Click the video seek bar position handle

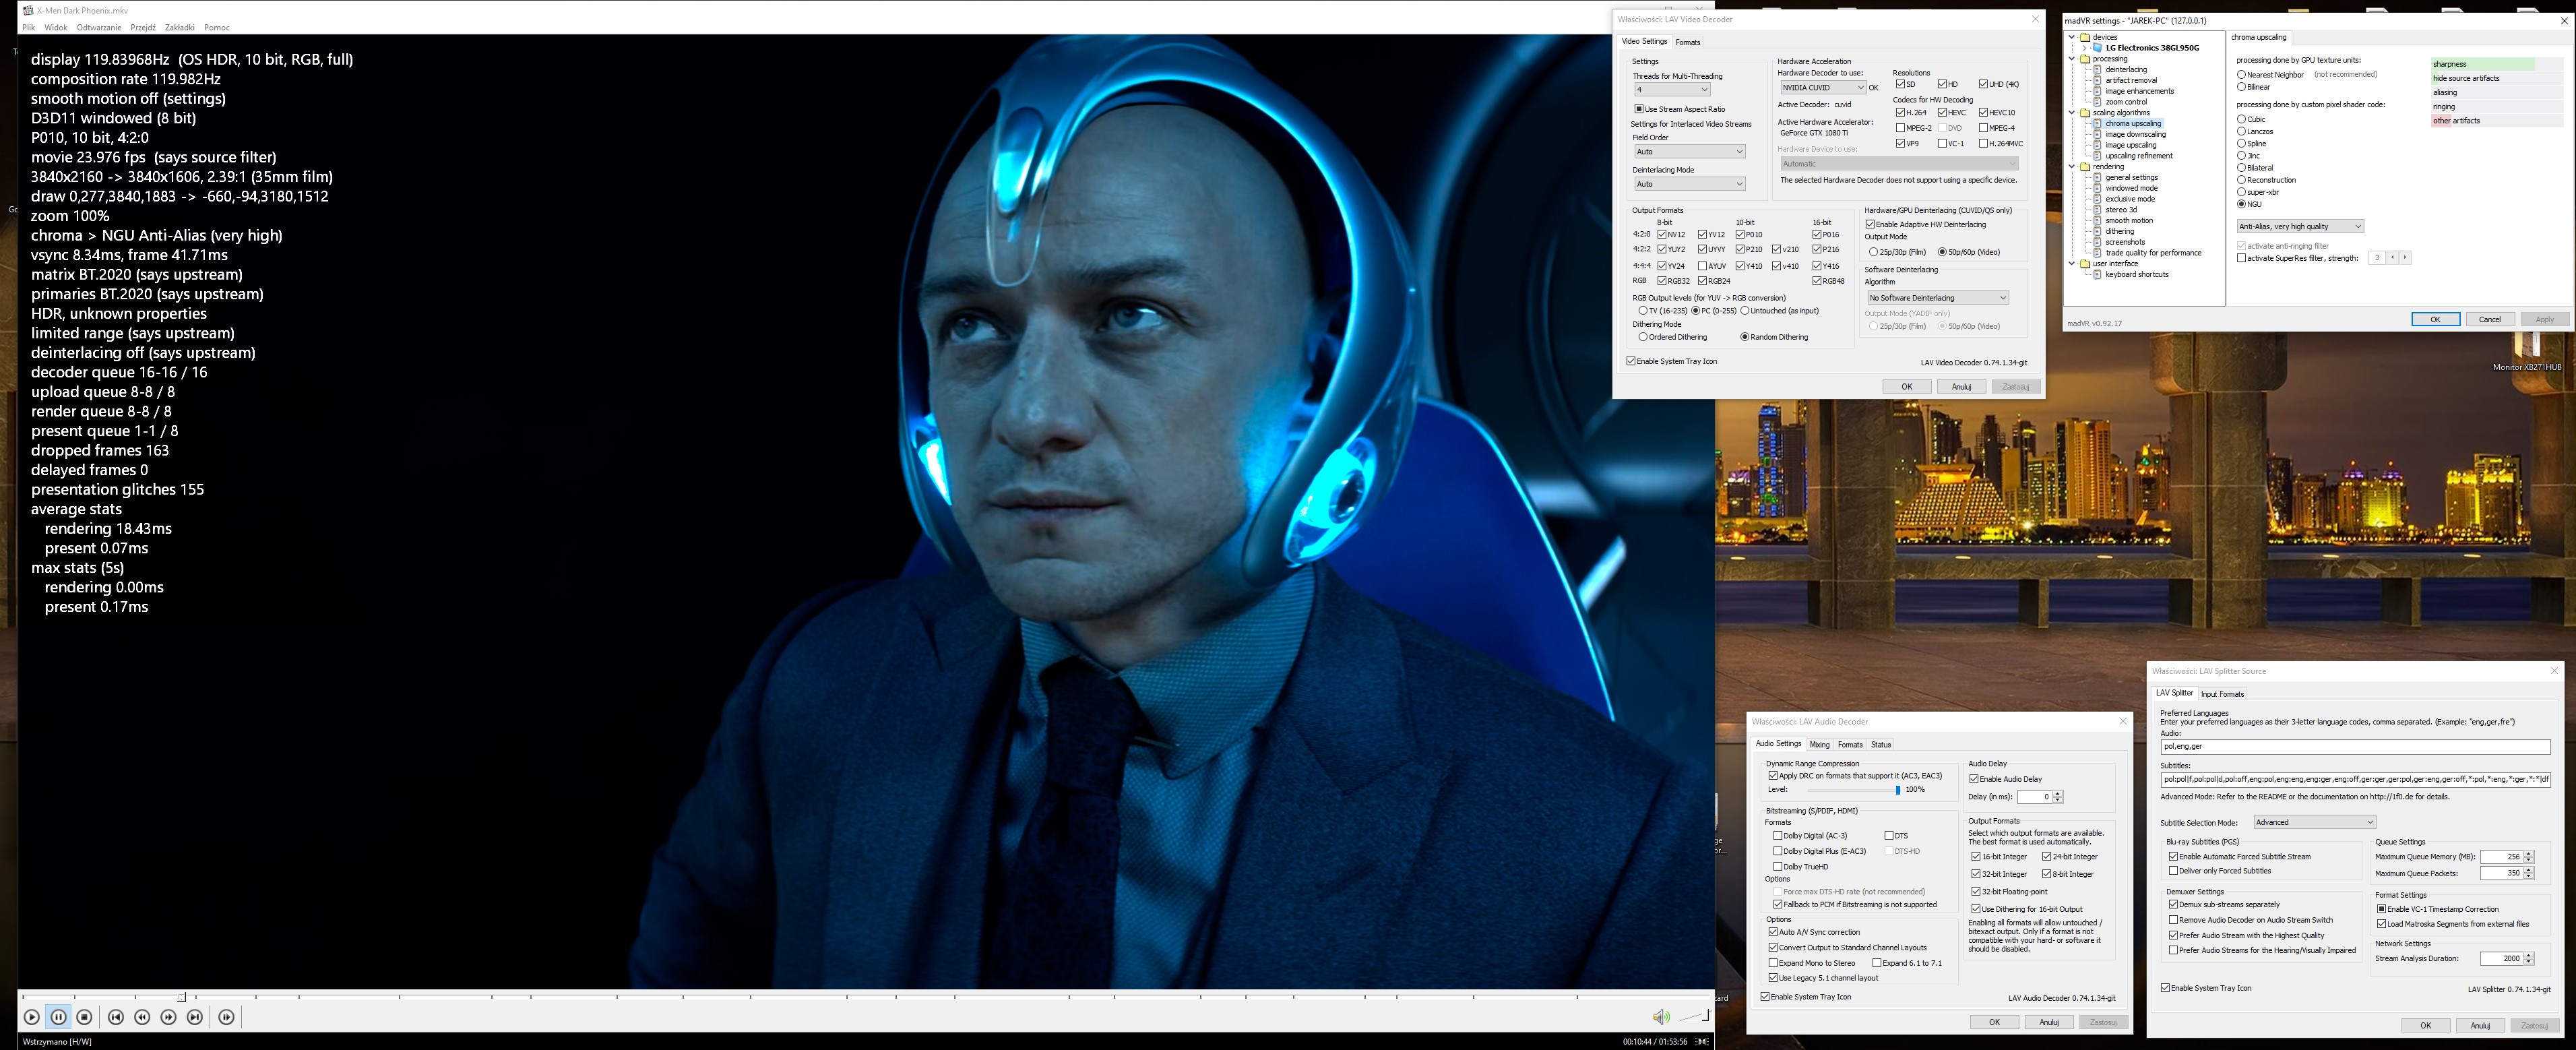pos(182,997)
